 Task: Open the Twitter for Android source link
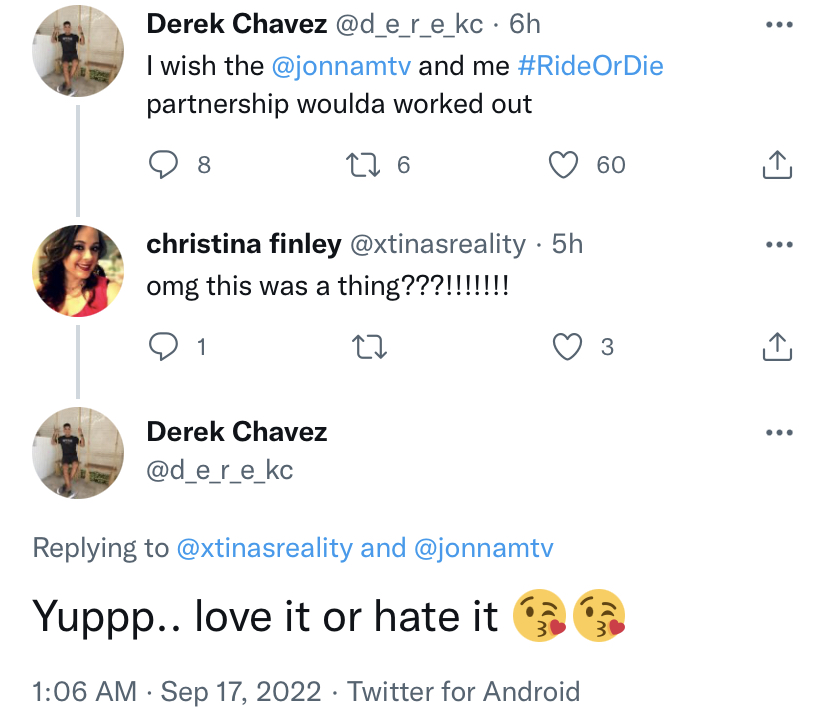[464, 692]
